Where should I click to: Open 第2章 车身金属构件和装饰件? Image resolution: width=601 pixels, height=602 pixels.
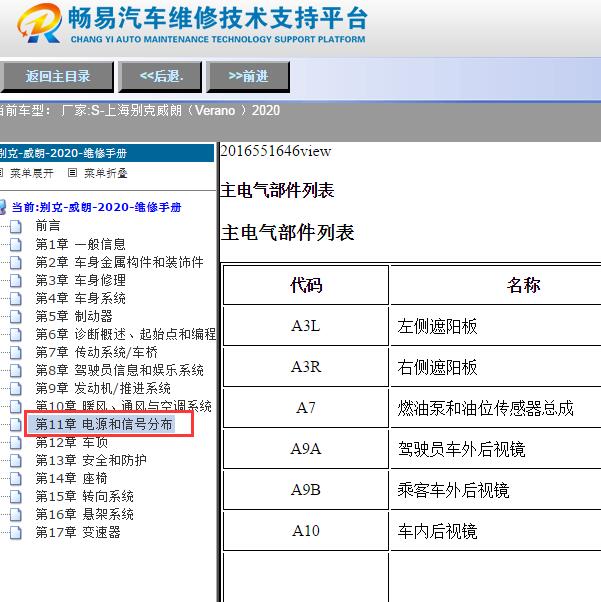tap(119, 262)
